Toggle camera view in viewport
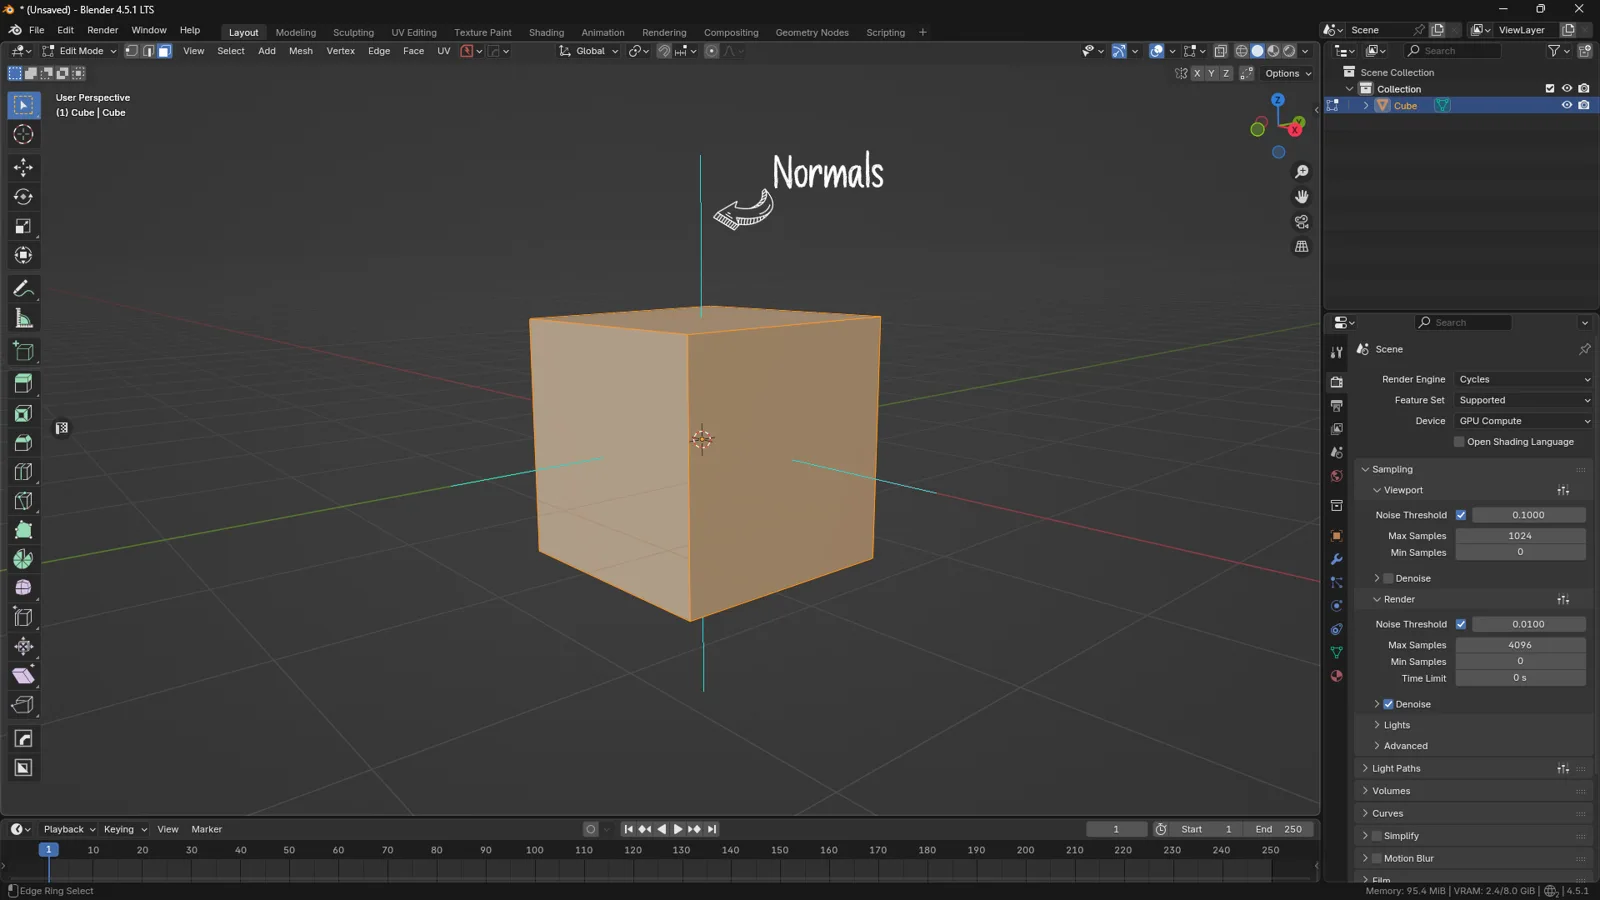The width and height of the screenshot is (1600, 900). coord(1301,222)
